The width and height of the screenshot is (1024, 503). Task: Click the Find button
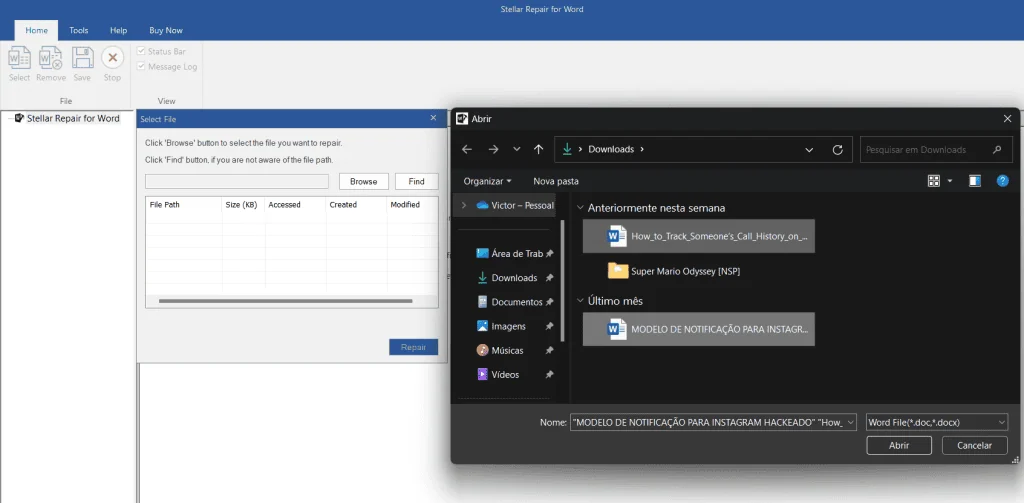click(417, 182)
